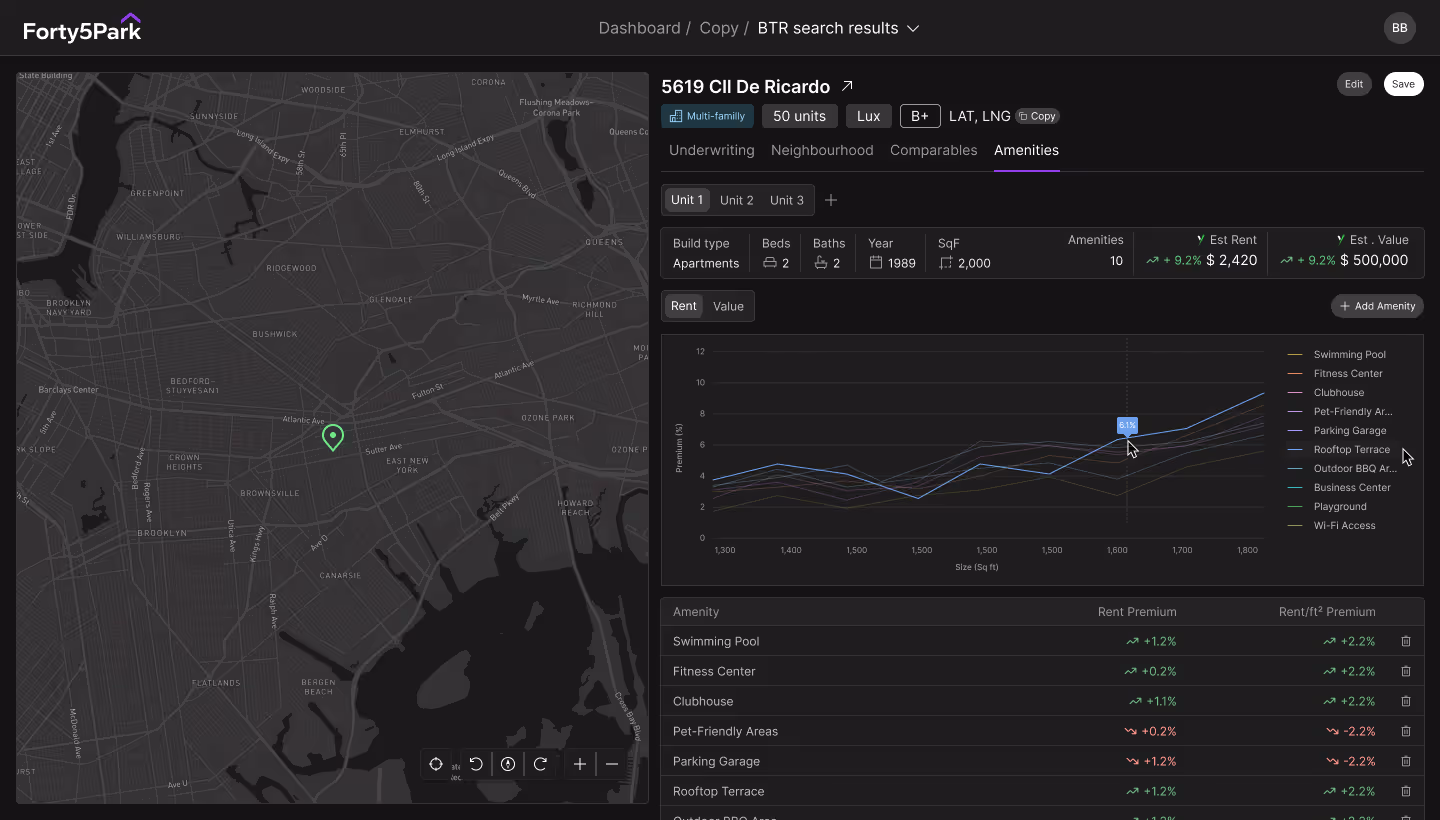1440x820 pixels.
Task: Save the property changes
Action: [x=1403, y=84]
